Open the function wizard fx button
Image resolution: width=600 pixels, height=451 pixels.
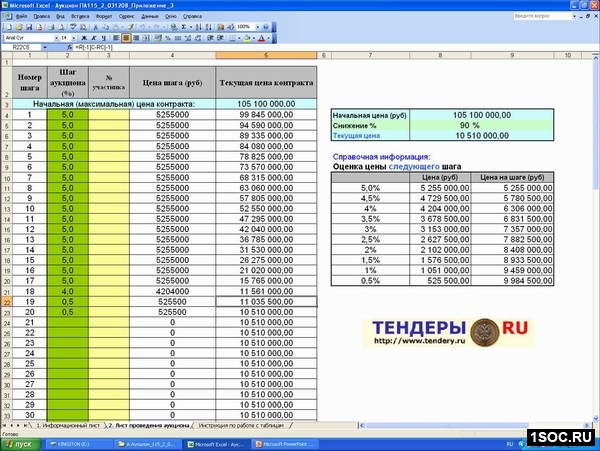[x=69, y=47]
